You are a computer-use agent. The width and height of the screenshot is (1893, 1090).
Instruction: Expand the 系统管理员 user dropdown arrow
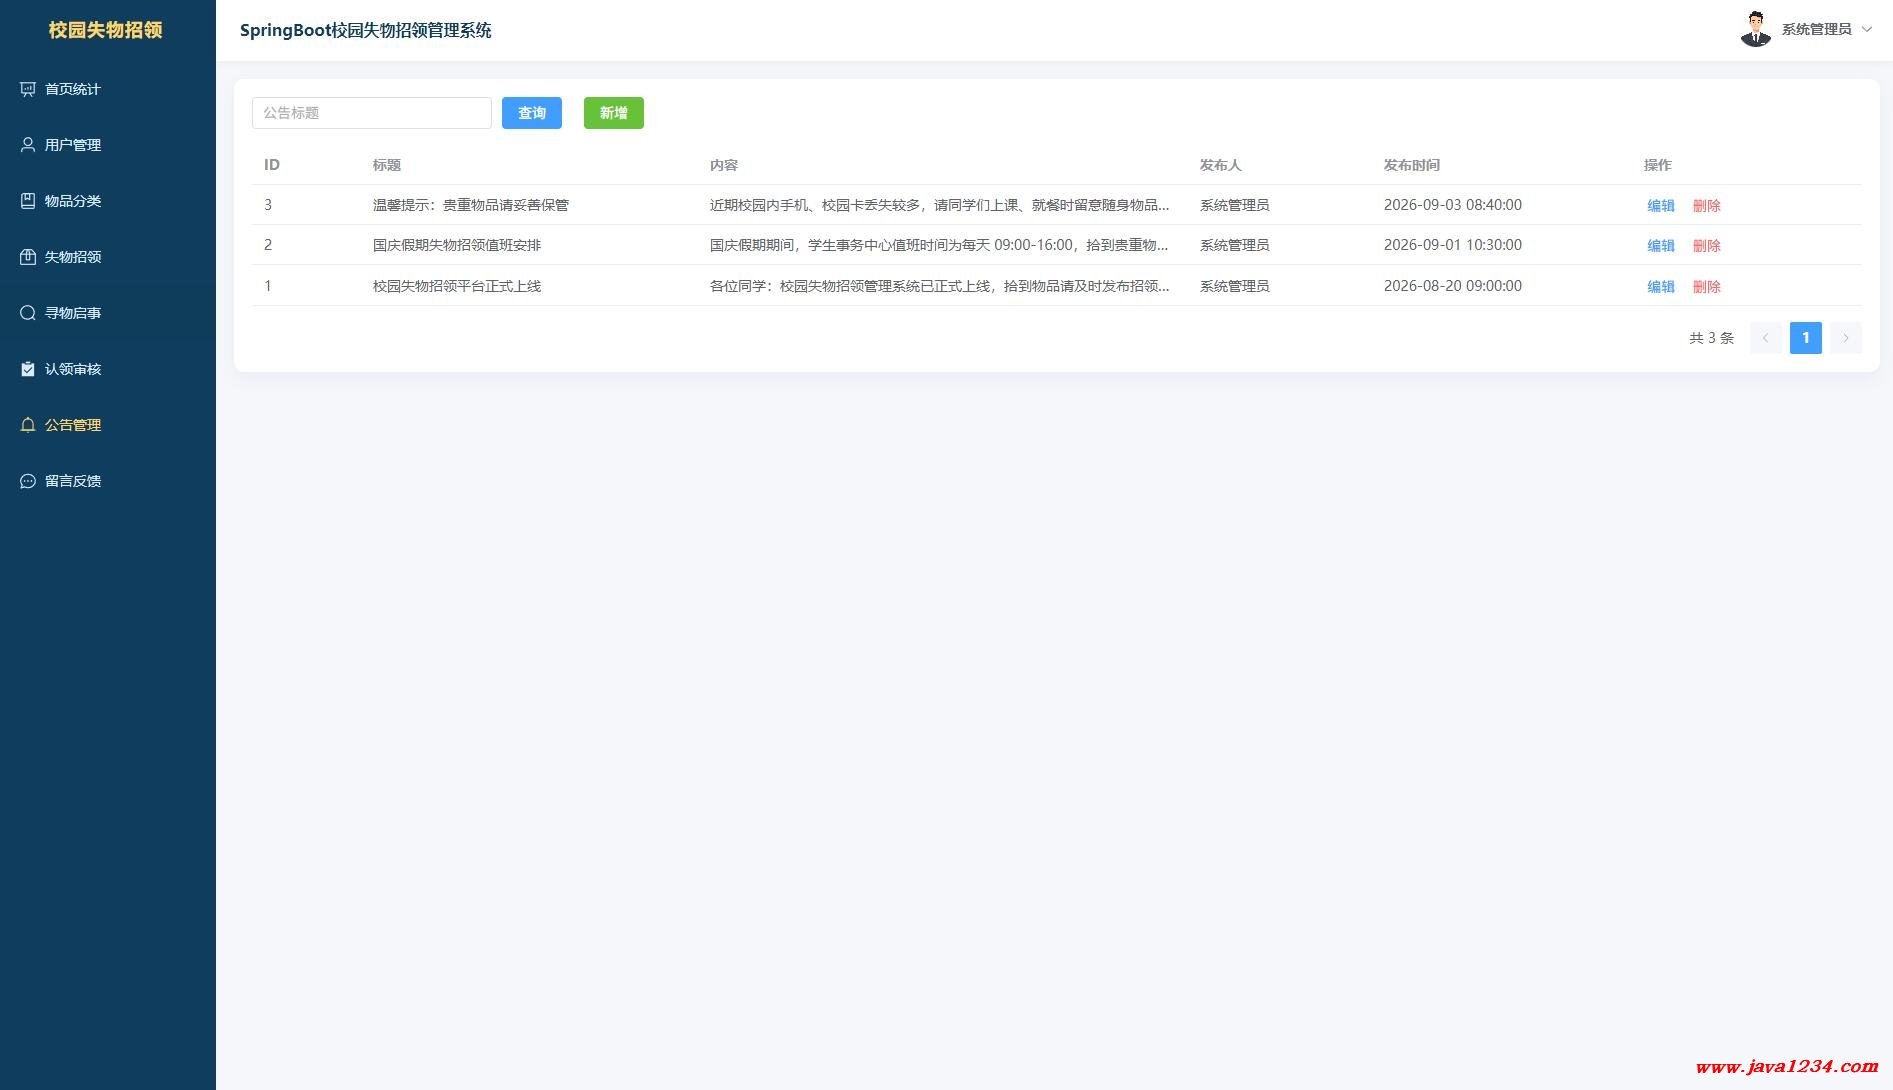[x=1866, y=30]
